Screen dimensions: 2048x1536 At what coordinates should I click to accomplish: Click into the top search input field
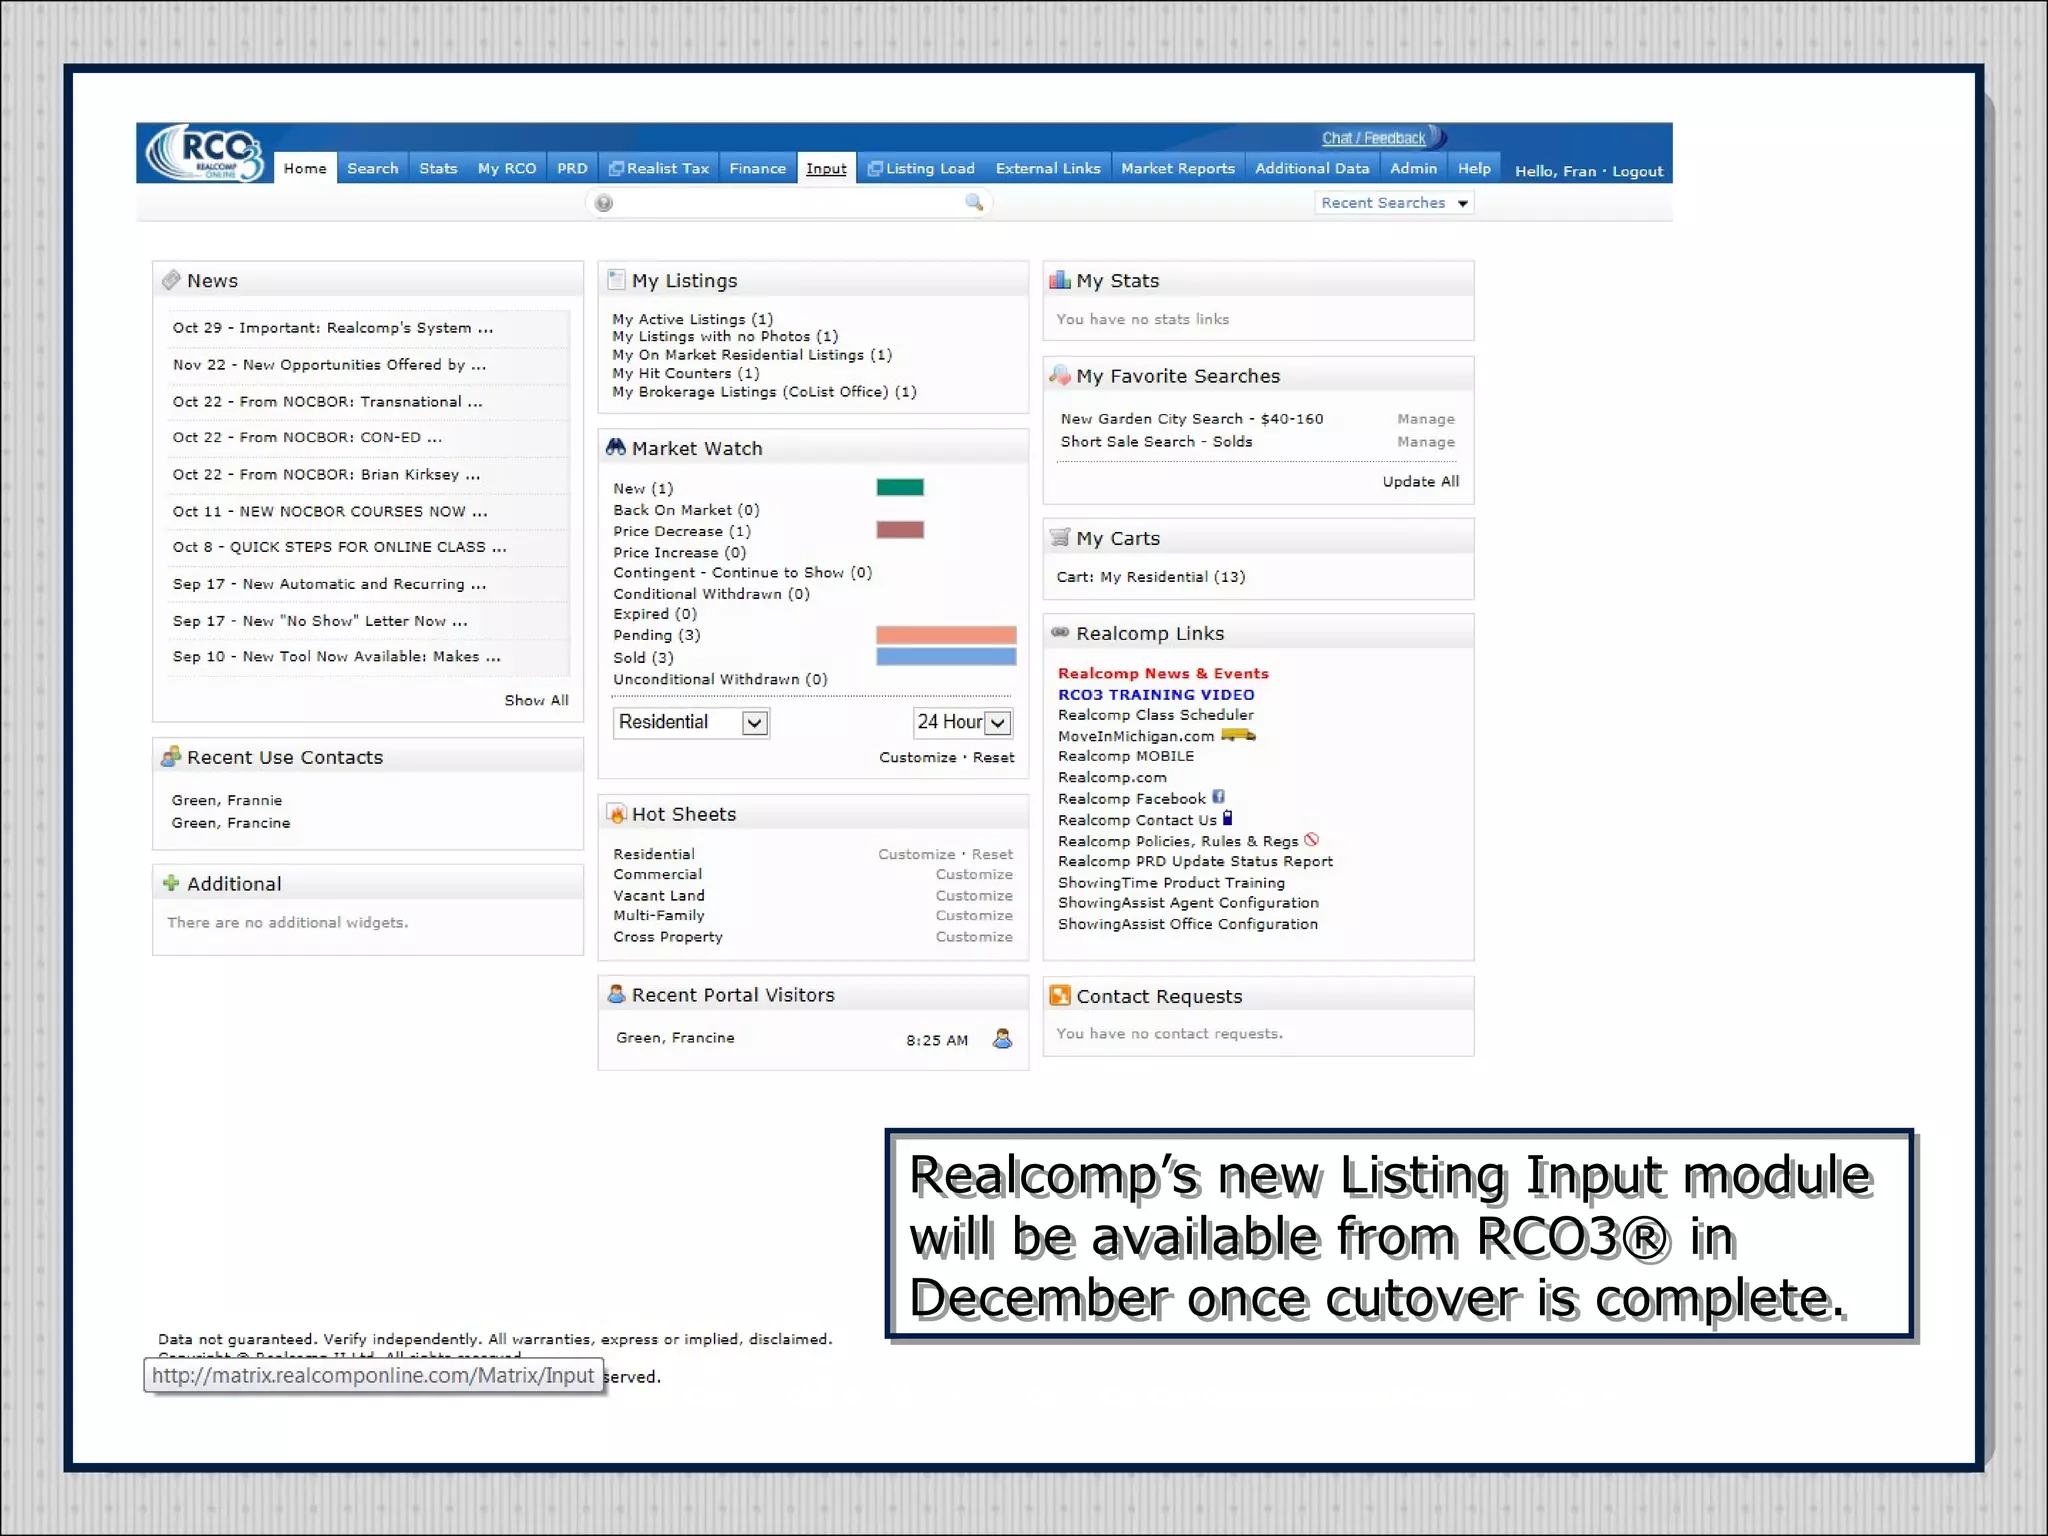(788, 203)
